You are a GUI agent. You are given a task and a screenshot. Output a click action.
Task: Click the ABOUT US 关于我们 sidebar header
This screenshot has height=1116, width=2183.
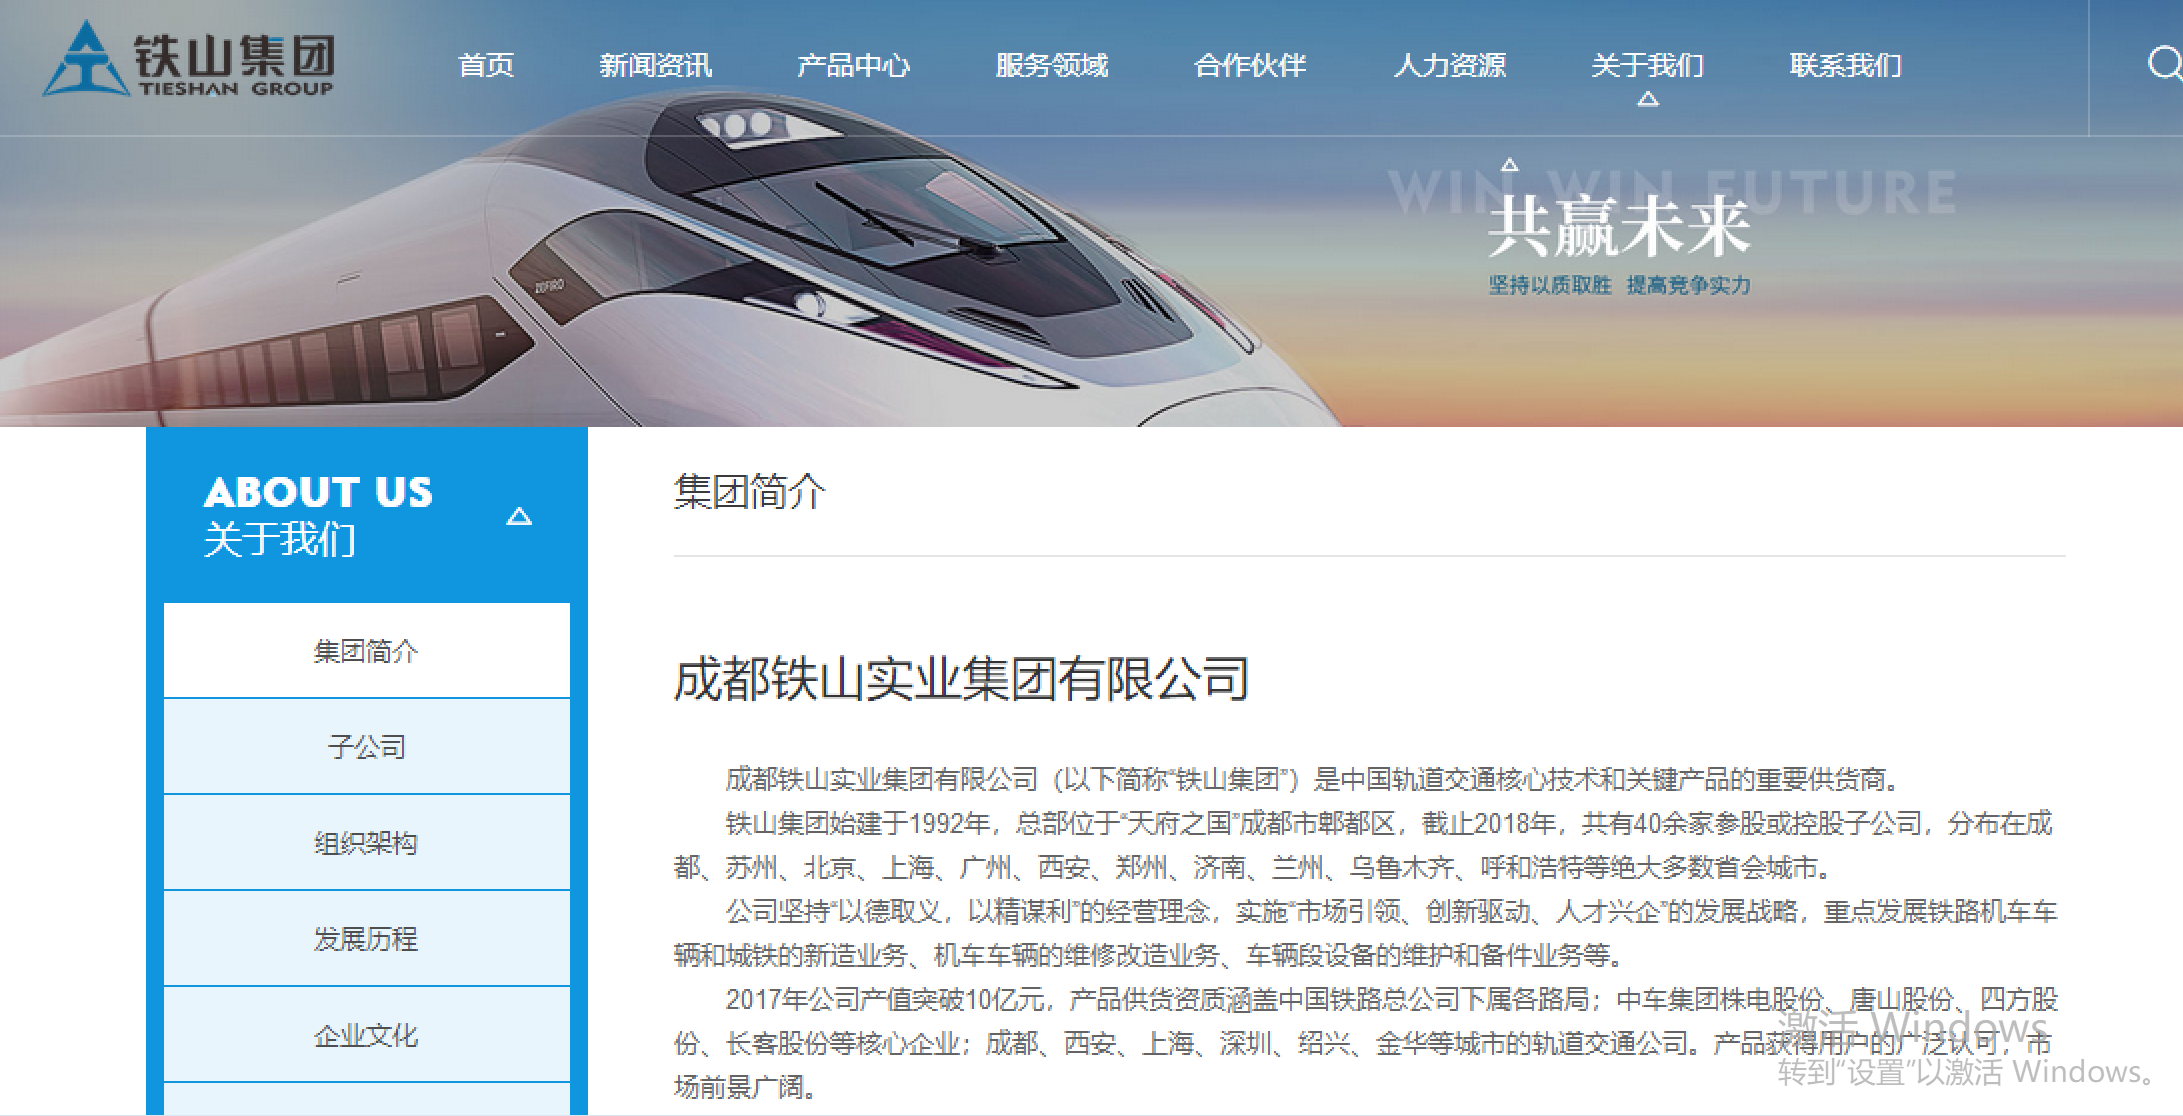[367, 515]
